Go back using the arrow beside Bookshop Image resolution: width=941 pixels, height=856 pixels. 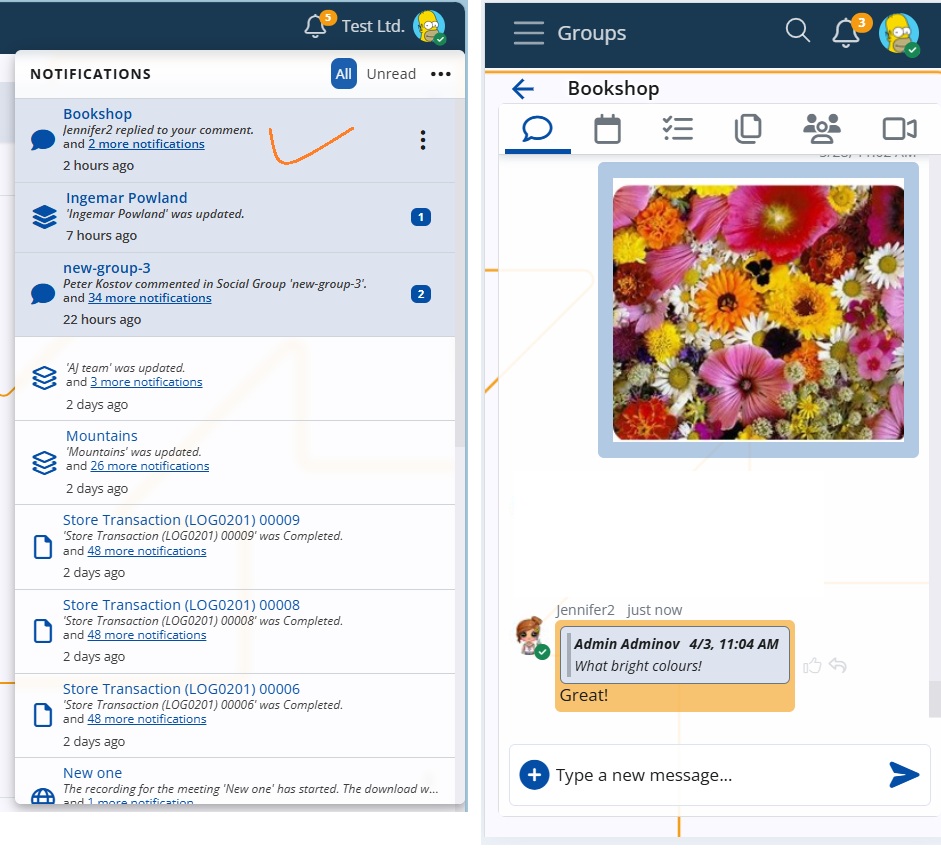[523, 89]
